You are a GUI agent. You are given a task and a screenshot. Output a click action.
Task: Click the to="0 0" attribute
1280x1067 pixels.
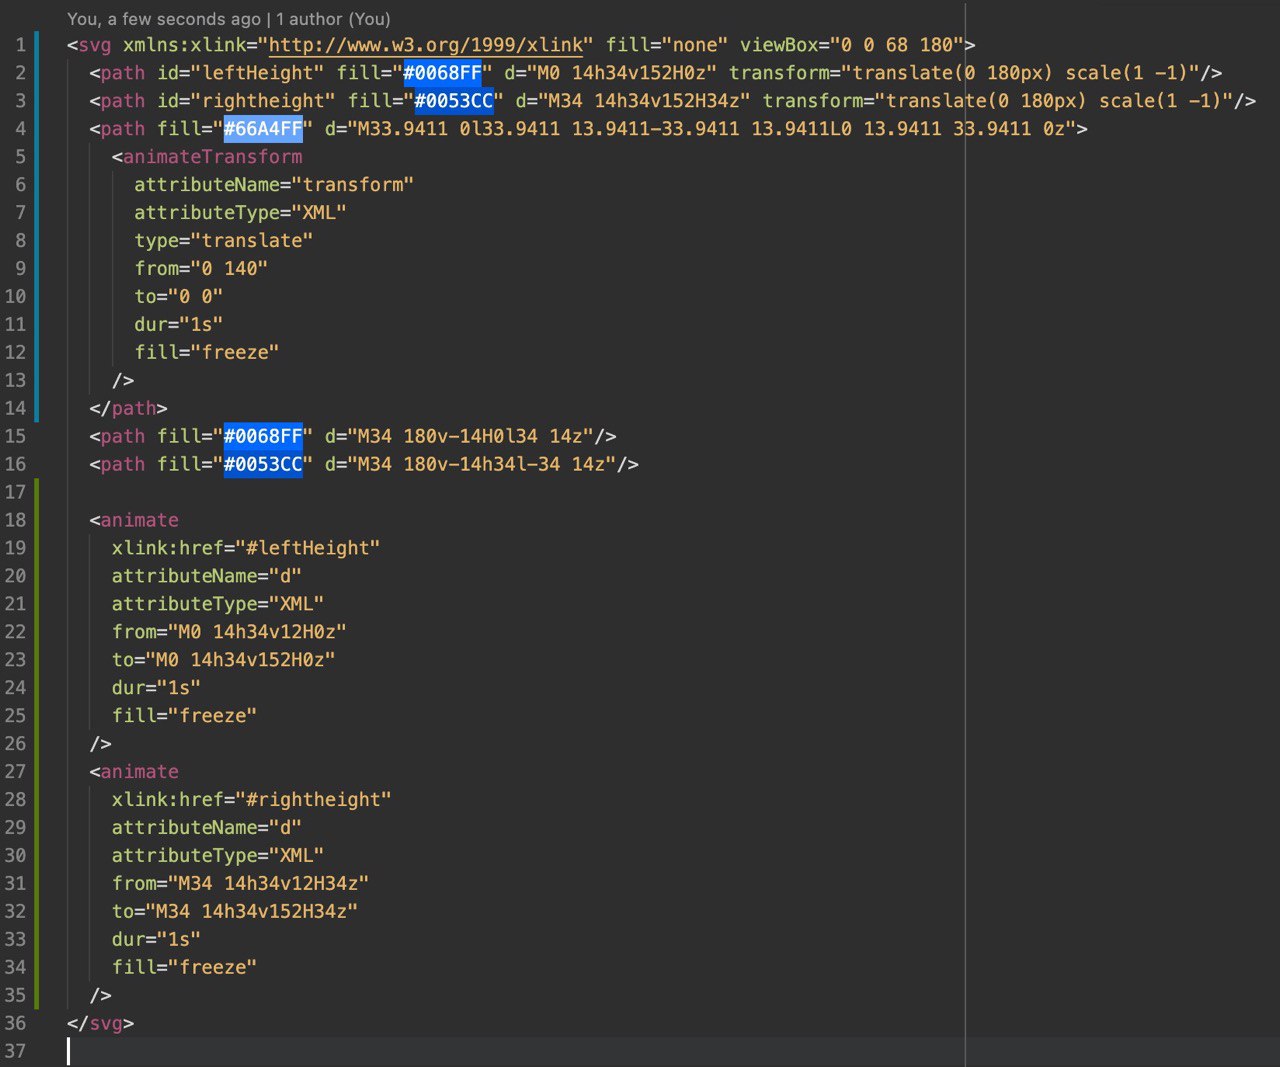coord(179,297)
